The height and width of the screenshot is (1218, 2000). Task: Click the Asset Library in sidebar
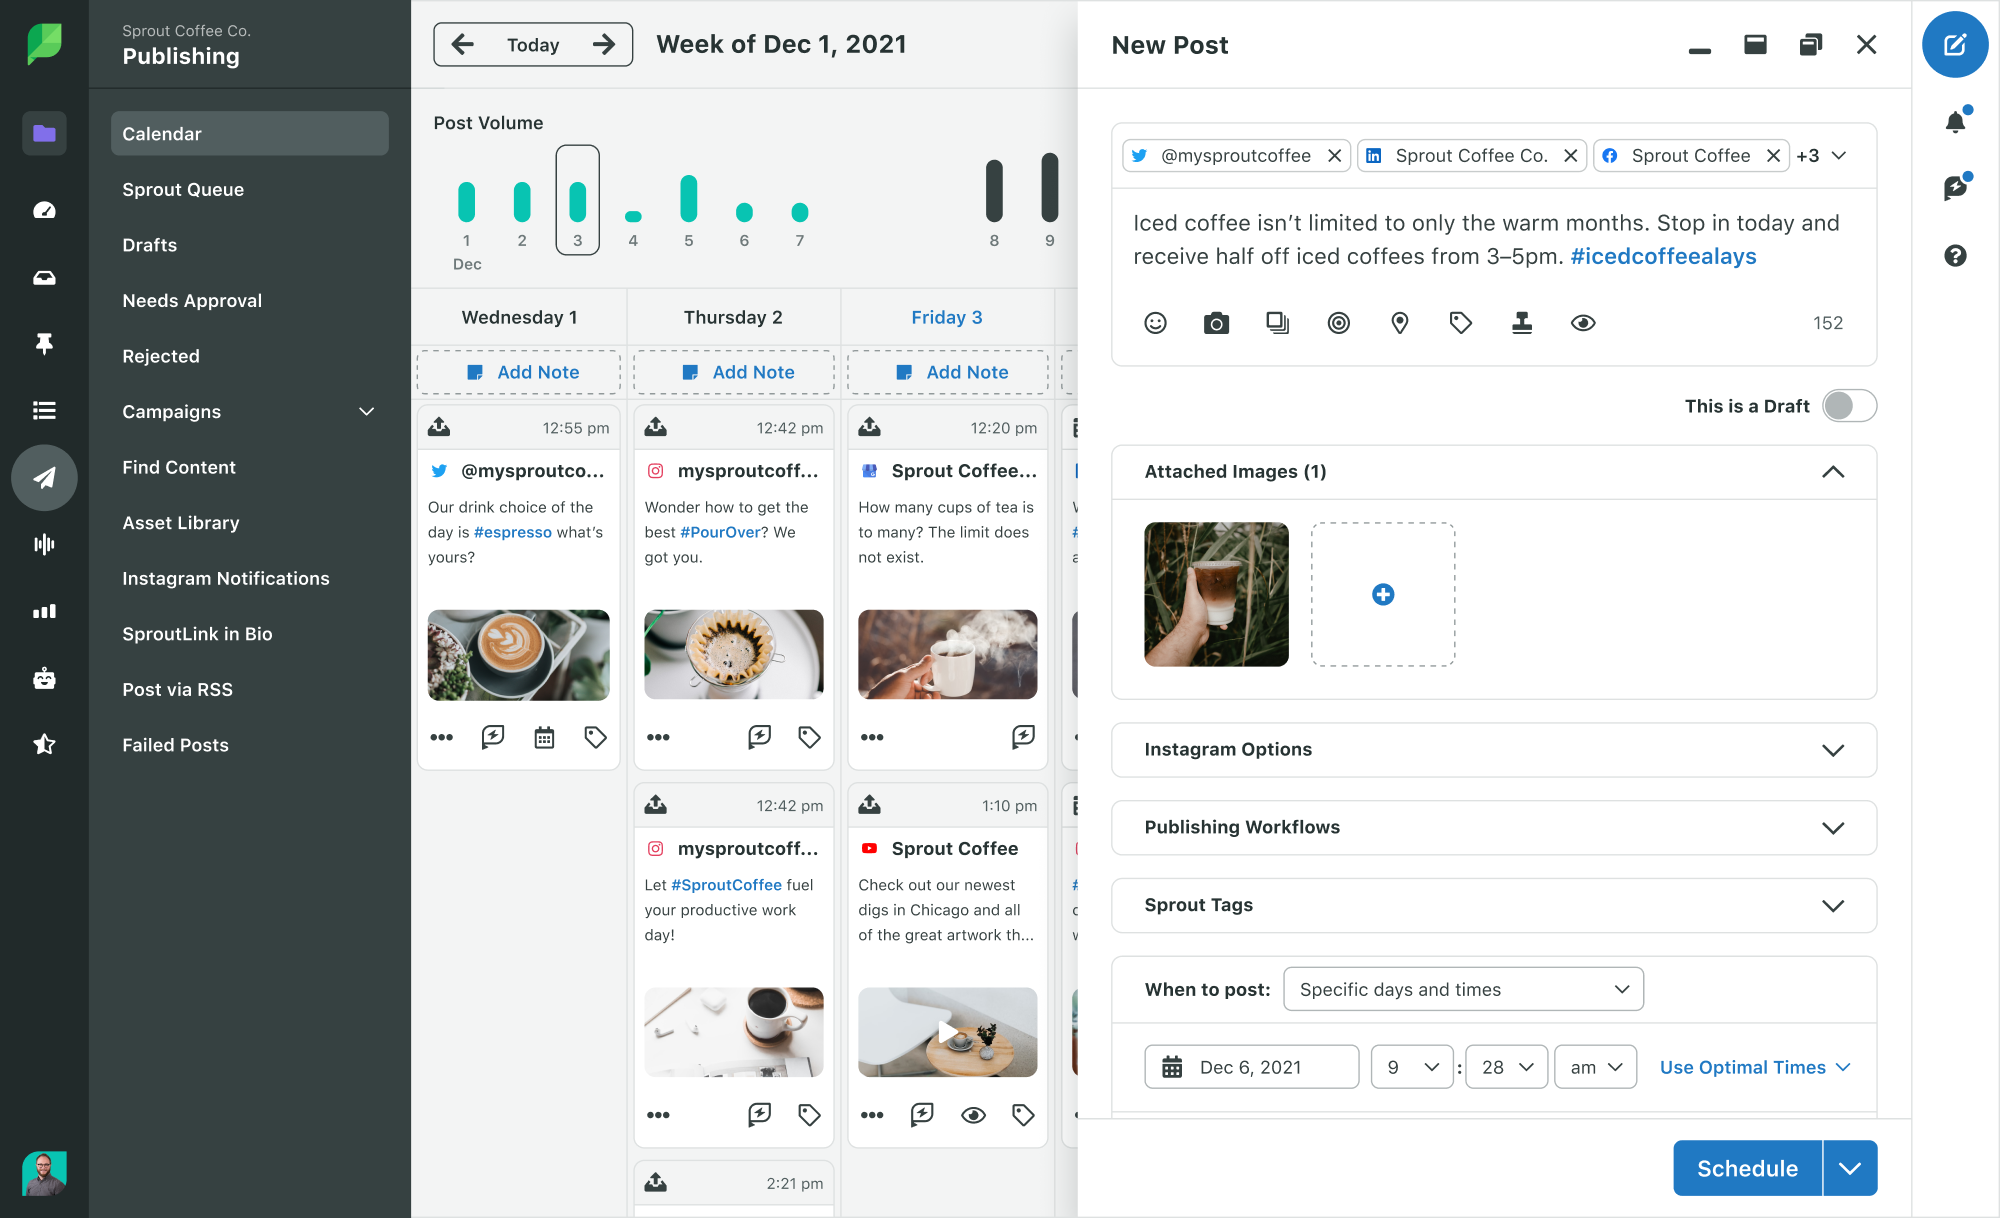[x=180, y=523]
